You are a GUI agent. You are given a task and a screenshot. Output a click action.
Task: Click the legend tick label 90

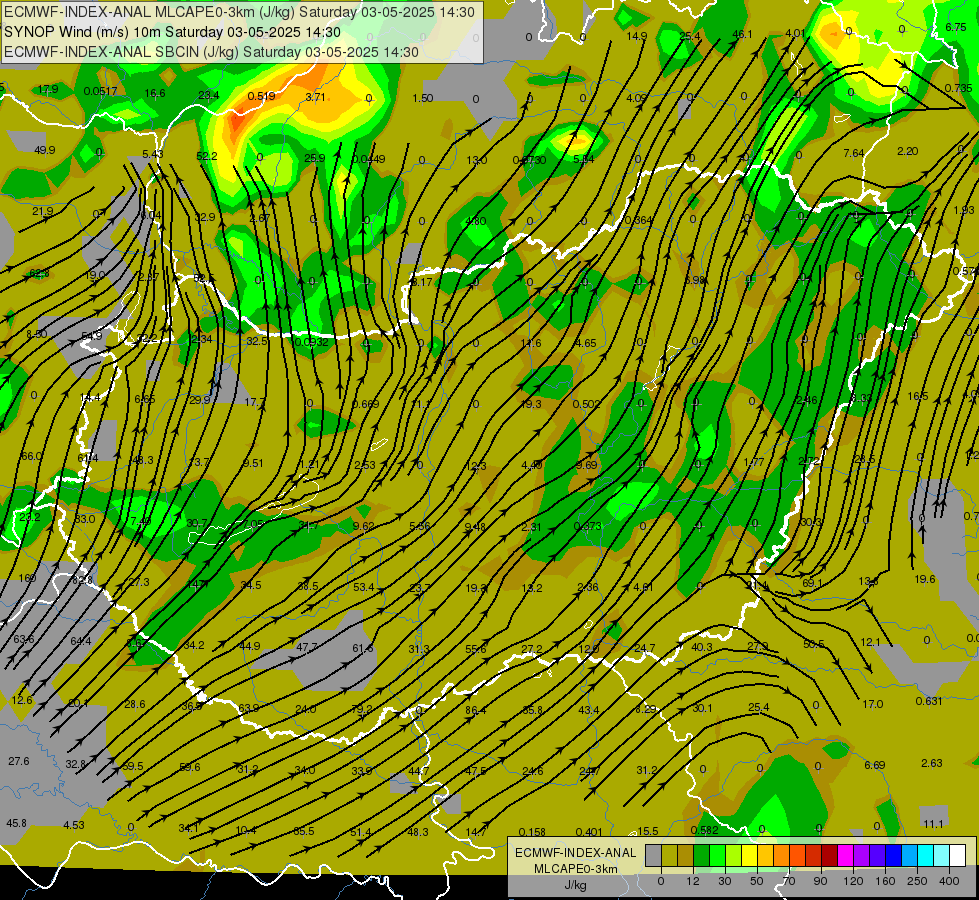(x=820, y=881)
